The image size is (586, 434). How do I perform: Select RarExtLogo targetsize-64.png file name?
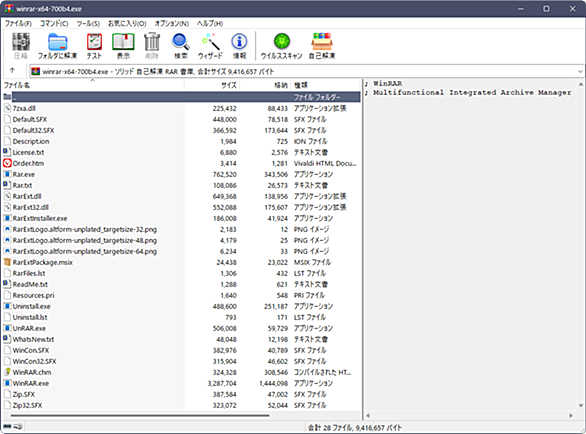[85, 251]
